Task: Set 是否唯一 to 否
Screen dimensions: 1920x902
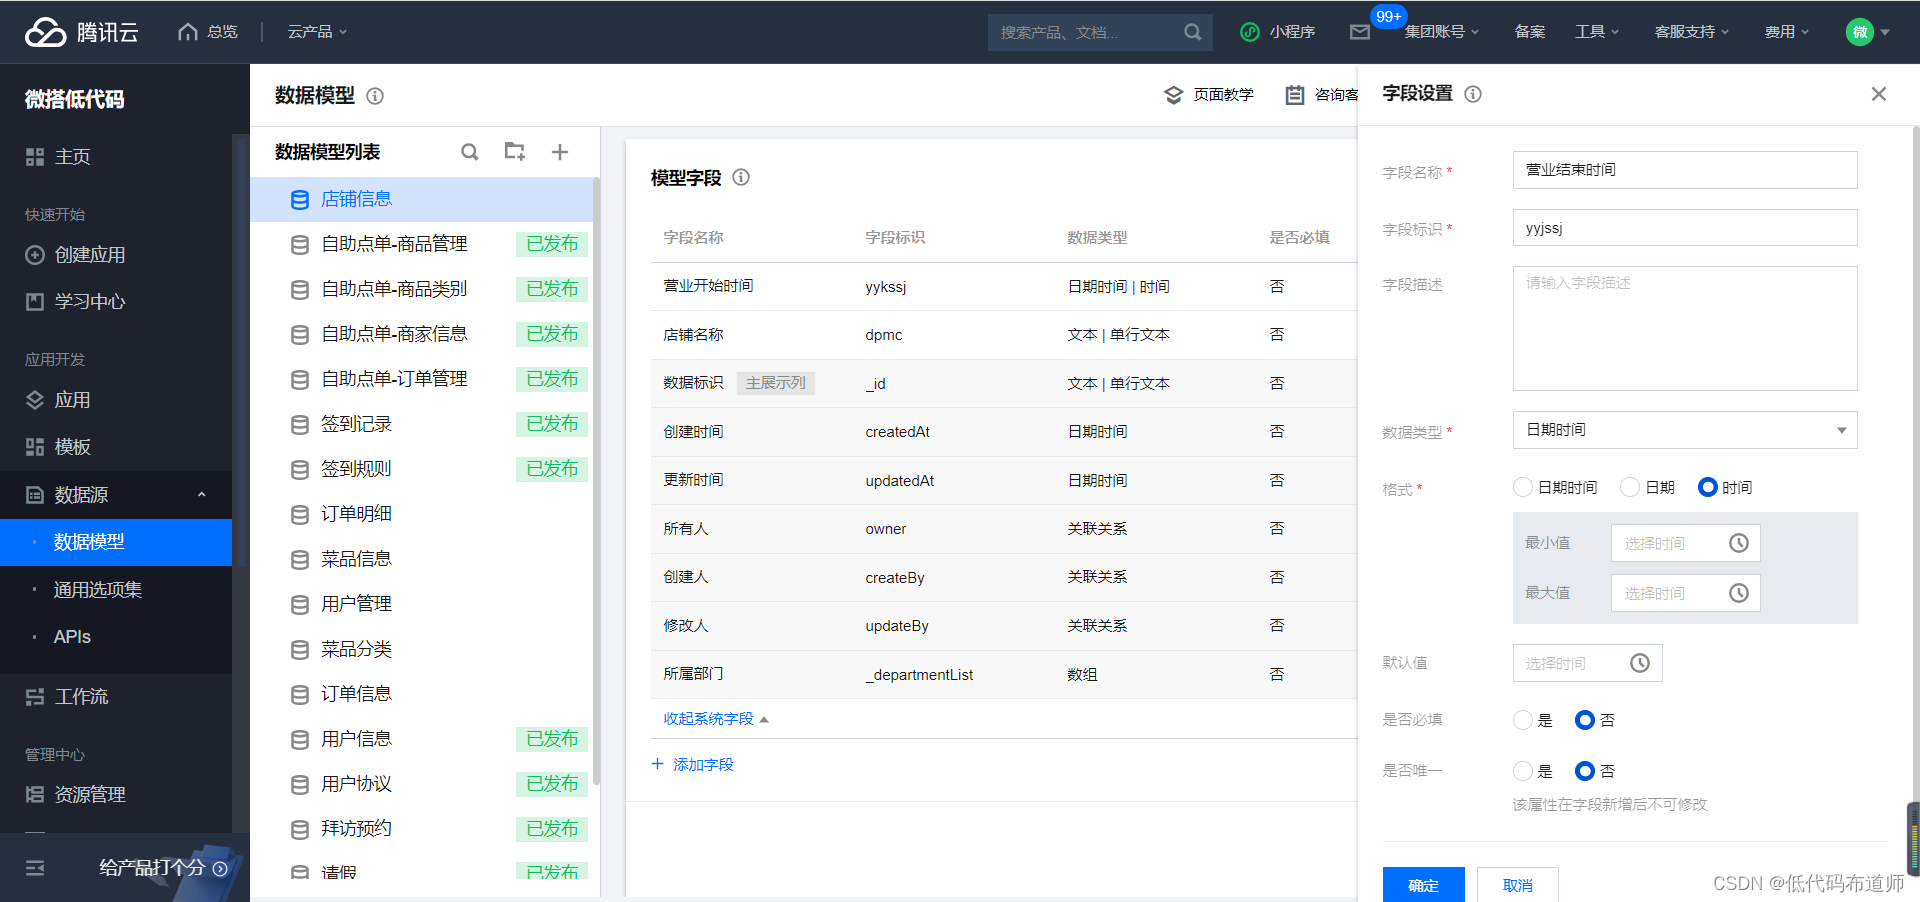Action: (x=1585, y=771)
